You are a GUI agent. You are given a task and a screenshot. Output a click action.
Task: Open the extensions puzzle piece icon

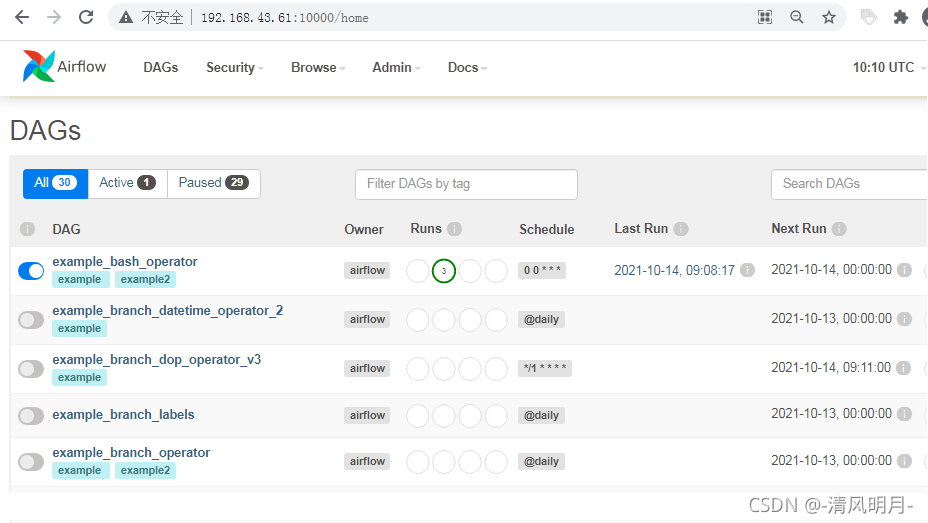click(x=900, y=17)
